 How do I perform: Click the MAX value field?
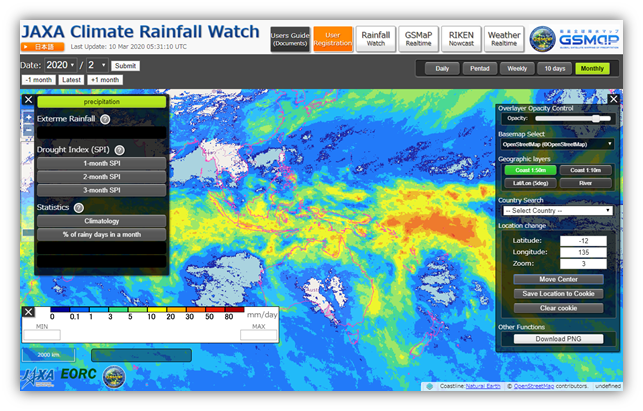258,335
